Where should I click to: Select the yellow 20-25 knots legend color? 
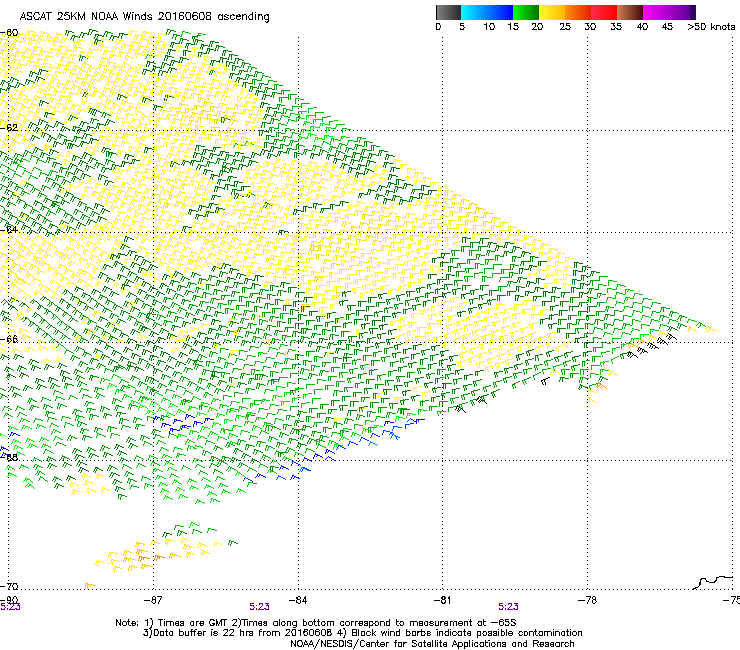pos(552,12)
